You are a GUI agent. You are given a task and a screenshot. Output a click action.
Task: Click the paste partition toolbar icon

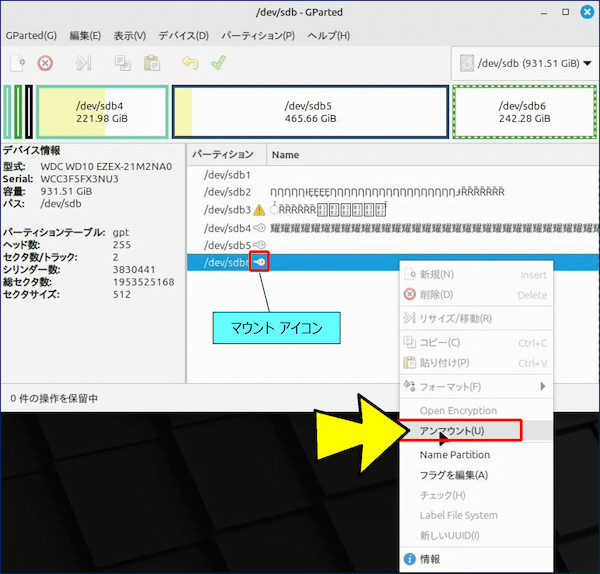(151, 63)
